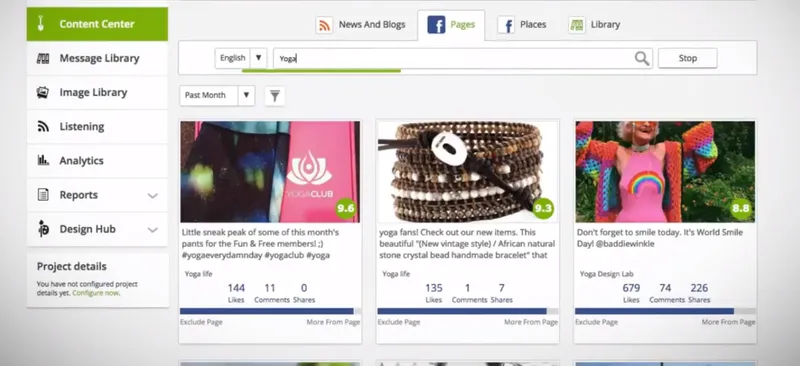The image size is (800, 366).
Task: Exclude Page on the World Smile Day post
Action: [x=596, y=322]
